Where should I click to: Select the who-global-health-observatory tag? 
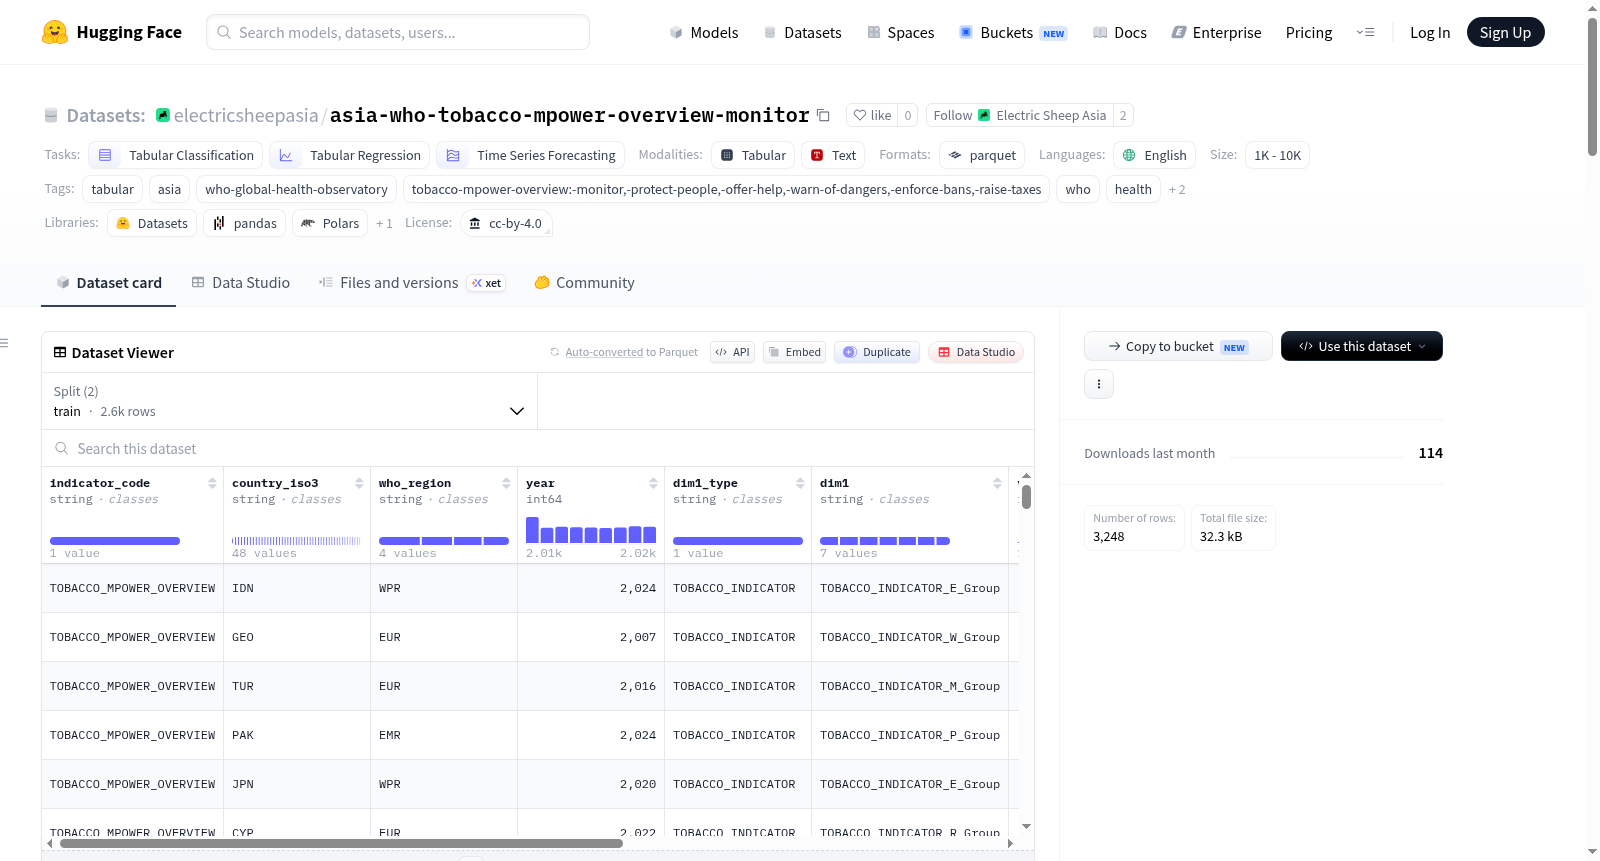296,189
